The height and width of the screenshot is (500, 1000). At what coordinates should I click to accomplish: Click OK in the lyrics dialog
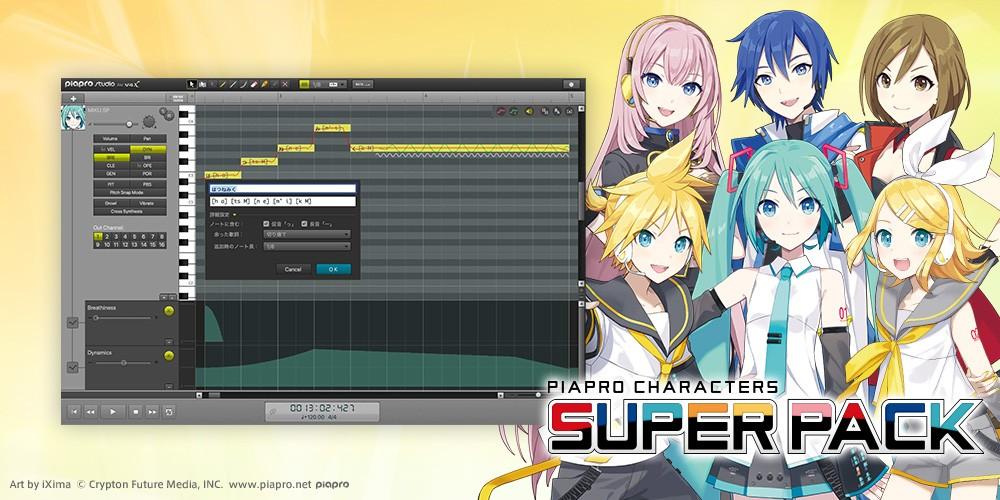tap(333, 269)
